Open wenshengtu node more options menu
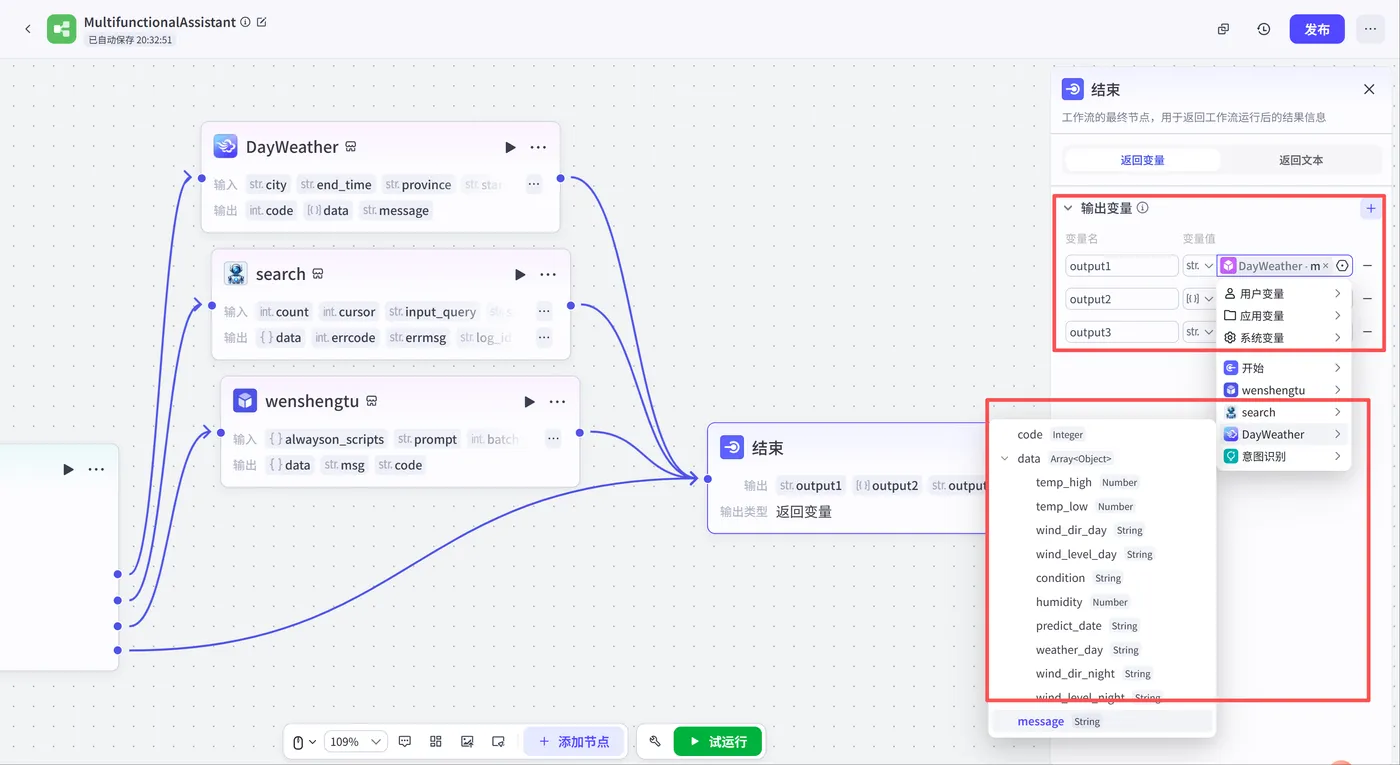Screen dimensions: 1400x765 pos(558,401)
